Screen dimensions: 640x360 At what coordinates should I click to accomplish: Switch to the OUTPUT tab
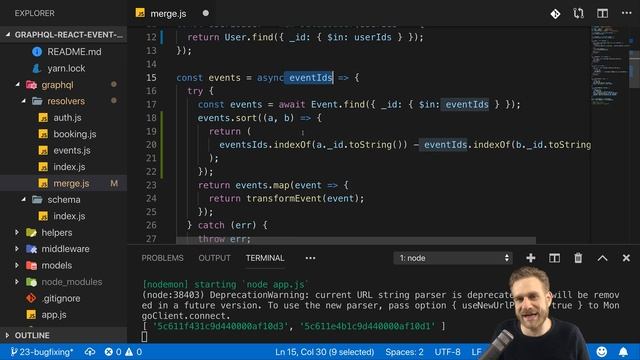coord(214,258)
